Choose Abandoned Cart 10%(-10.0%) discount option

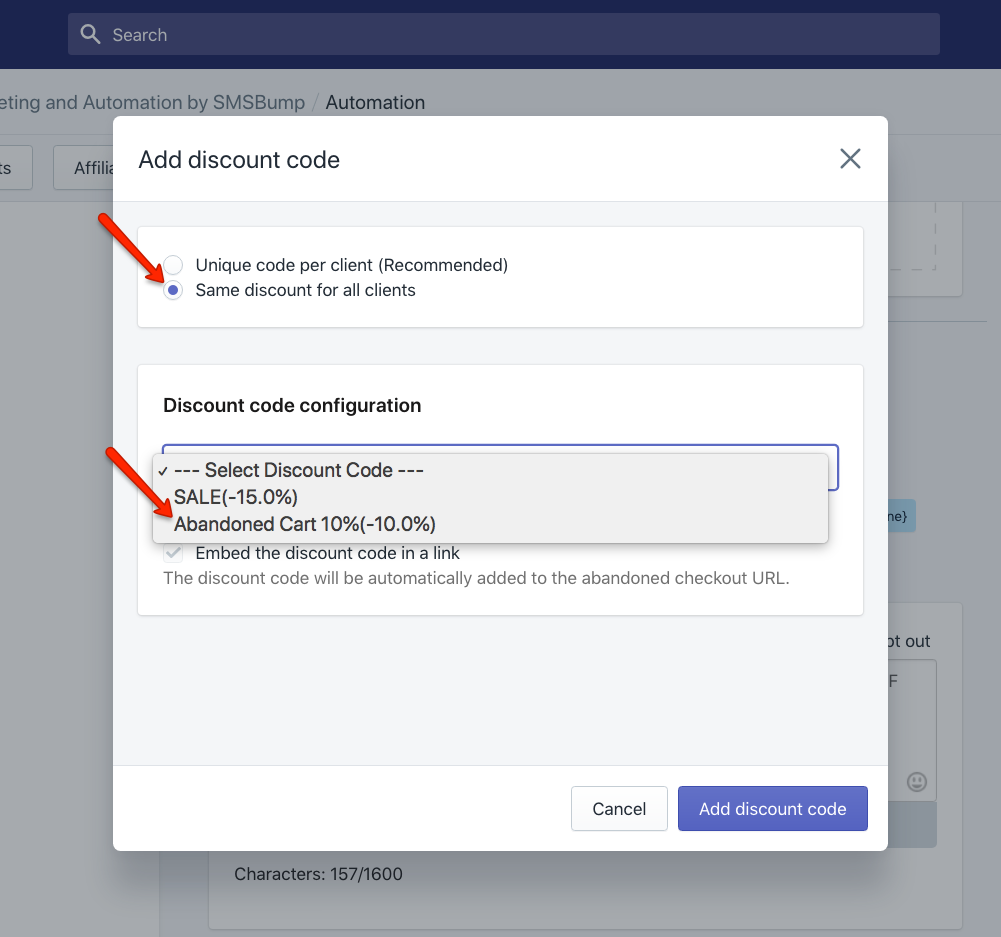(x=304, y=524)
